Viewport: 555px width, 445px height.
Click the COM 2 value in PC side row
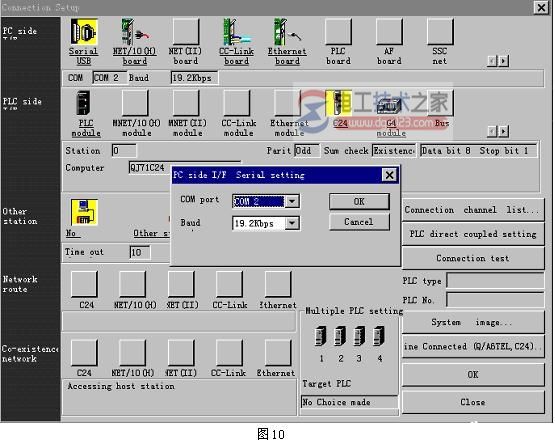[x=109, y=78]
